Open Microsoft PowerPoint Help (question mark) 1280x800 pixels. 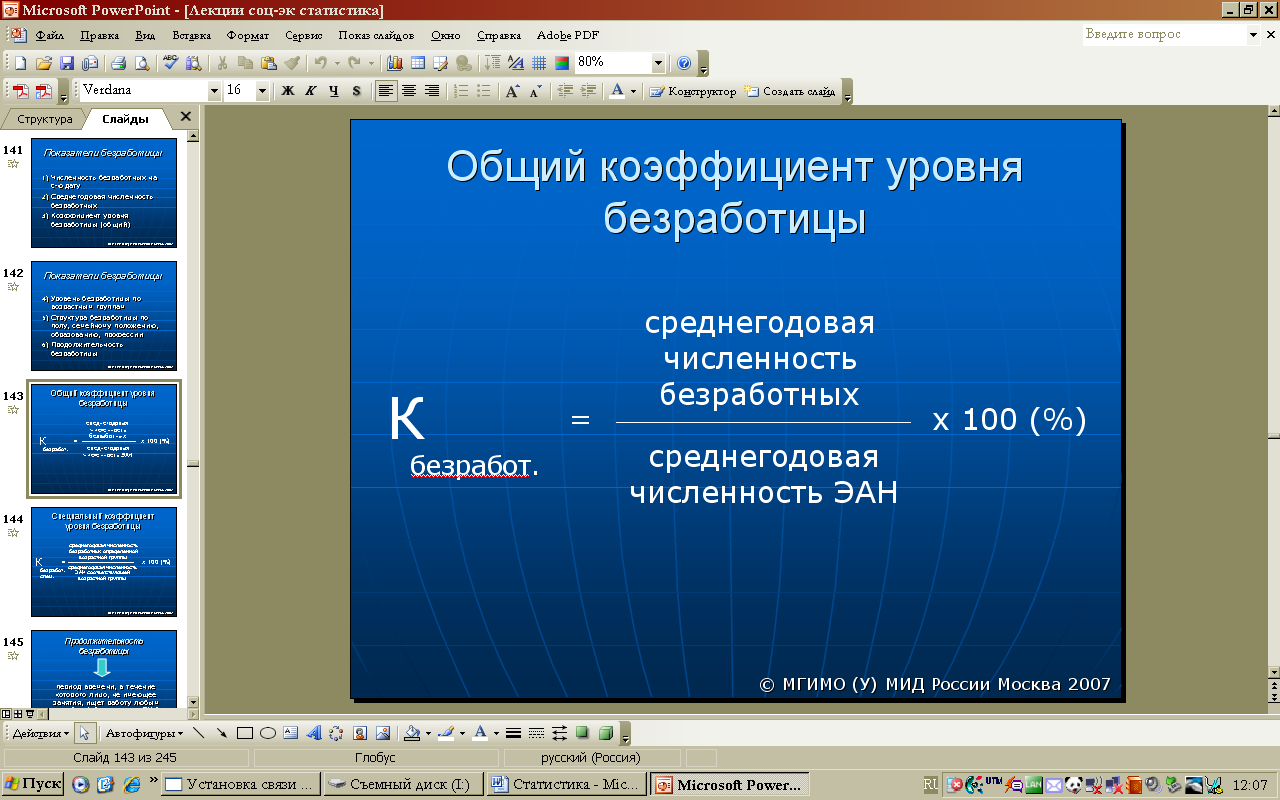coord(684,62)
